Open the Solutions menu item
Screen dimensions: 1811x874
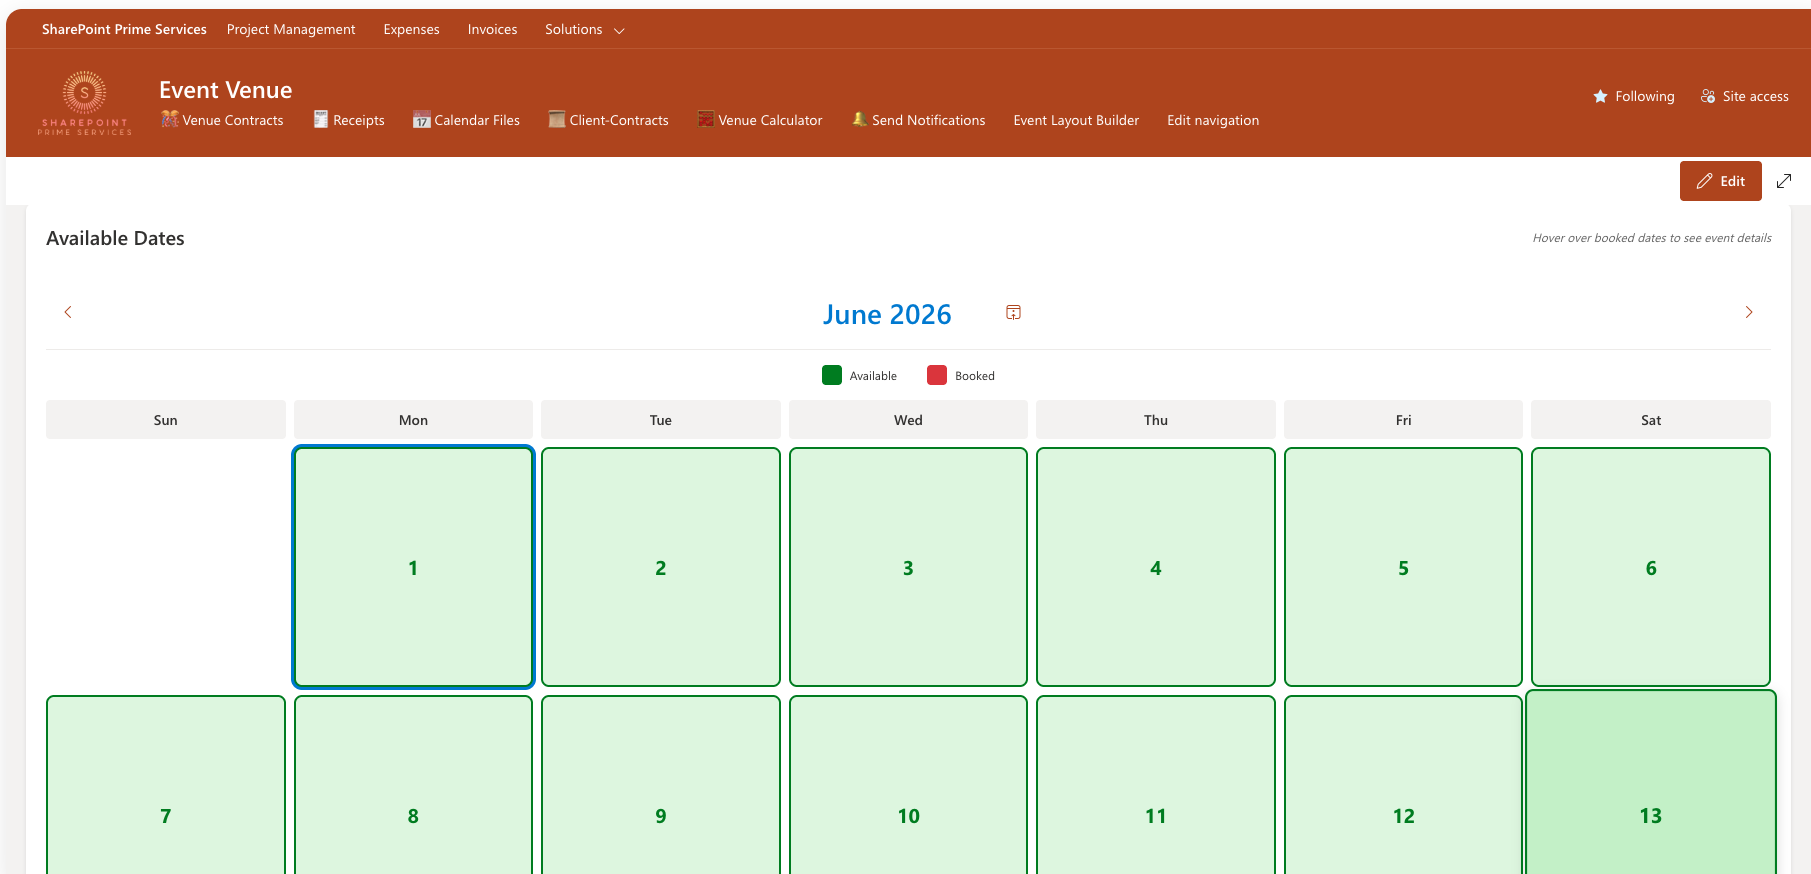pyautogui.click(x=573, y=29)
